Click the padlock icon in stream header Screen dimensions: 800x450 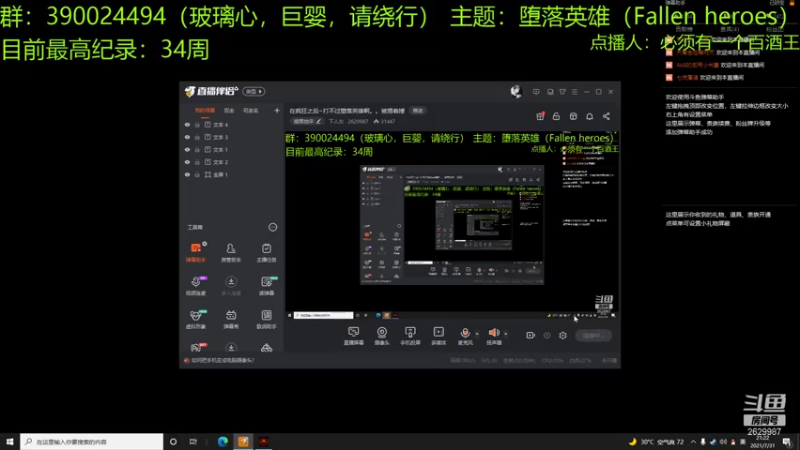click(x=556, y=116)
